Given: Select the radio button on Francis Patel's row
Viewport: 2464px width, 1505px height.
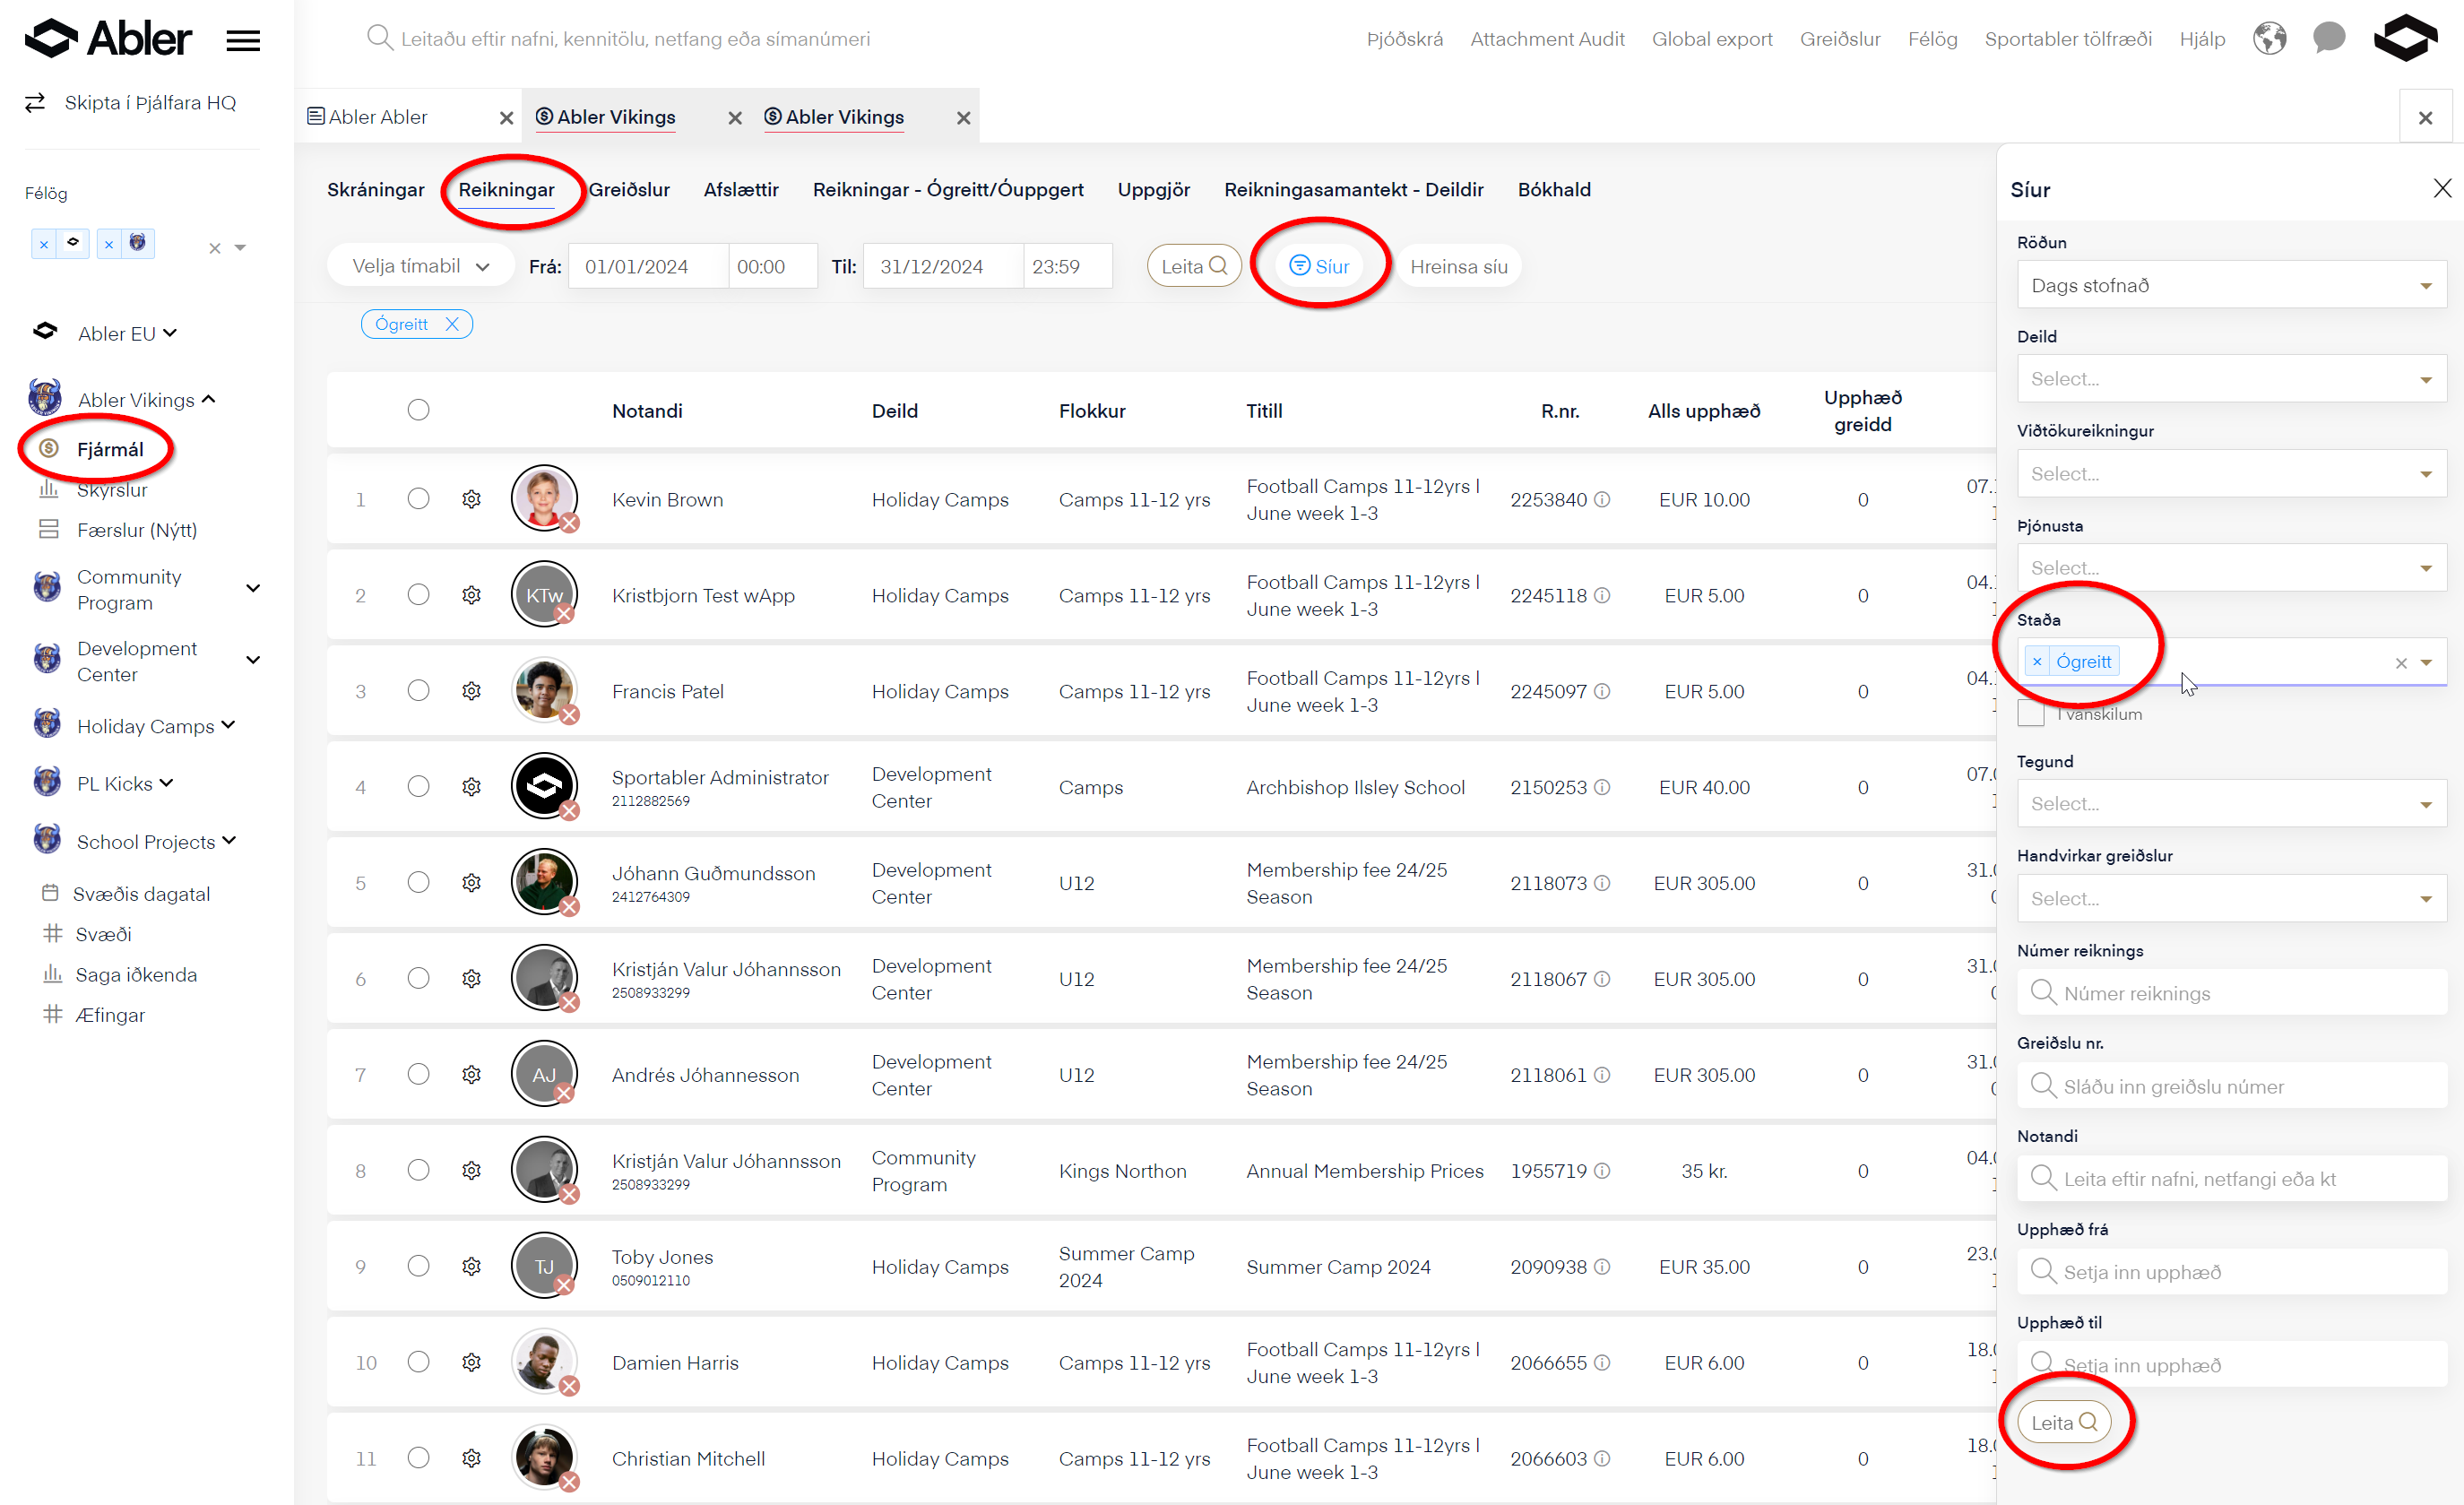Looking at the screenshot, I should (x=418, y=691).
